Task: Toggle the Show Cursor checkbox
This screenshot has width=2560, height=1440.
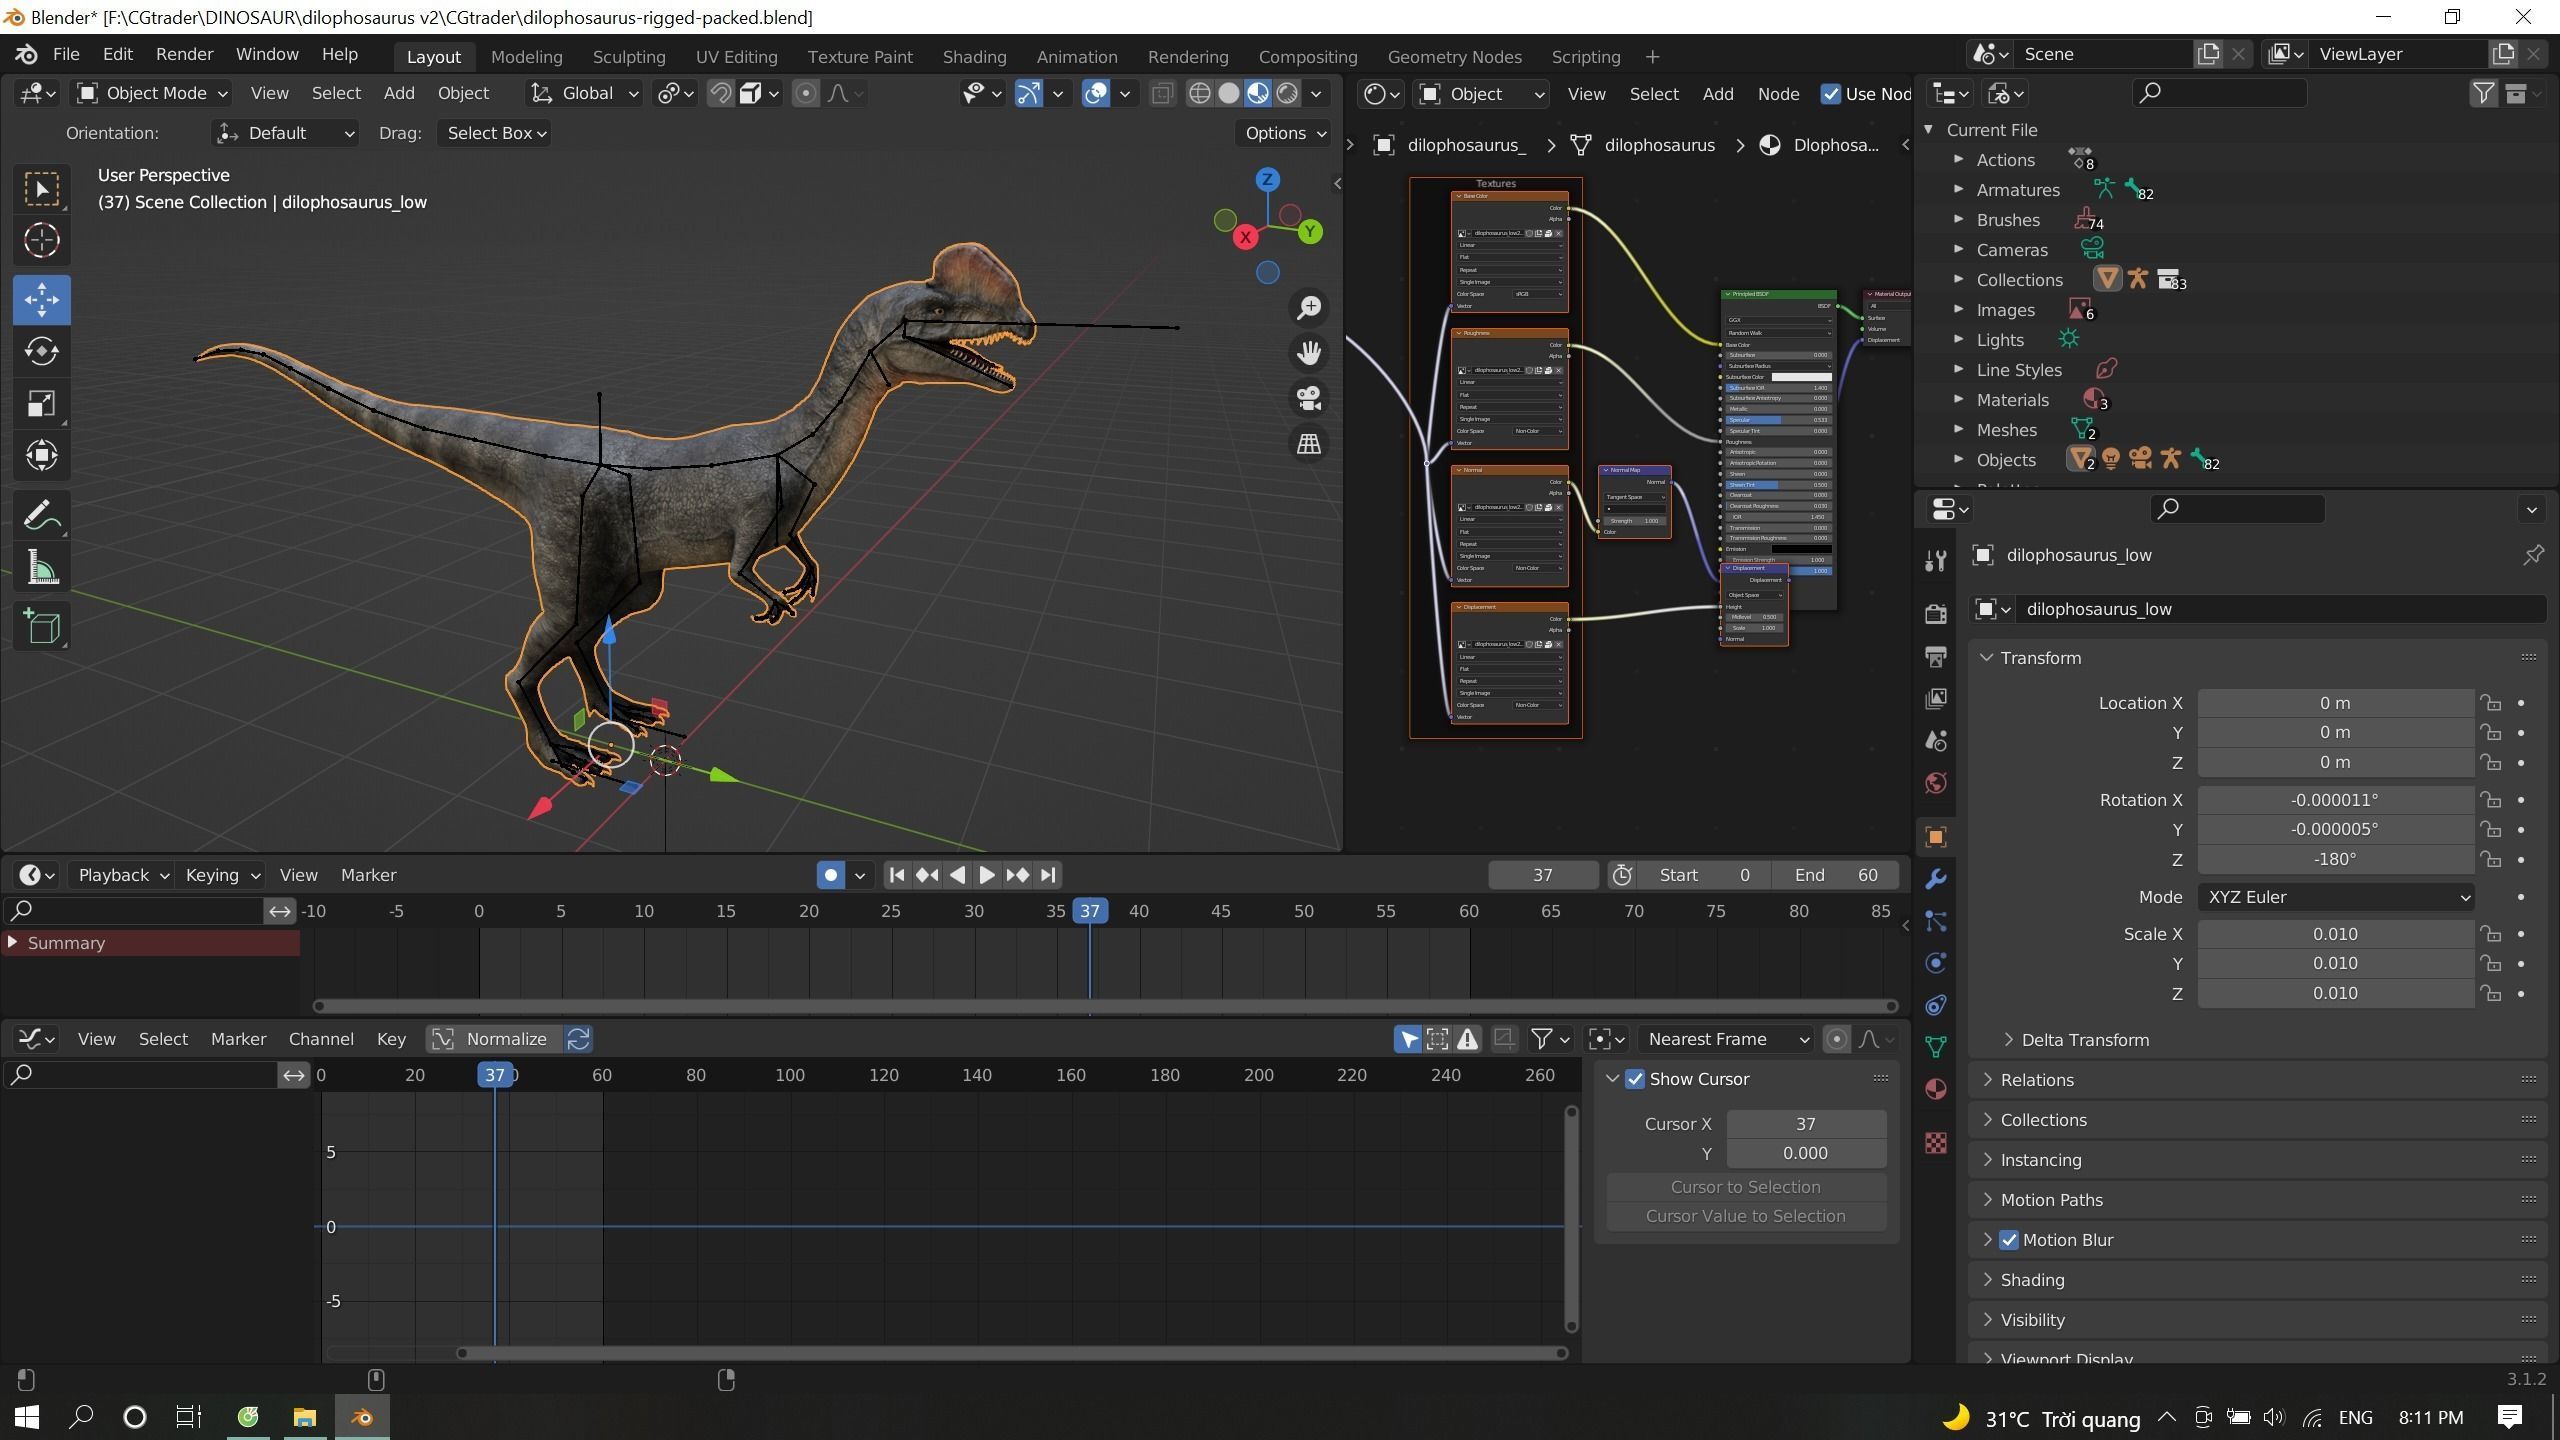Action: 1635,1079
